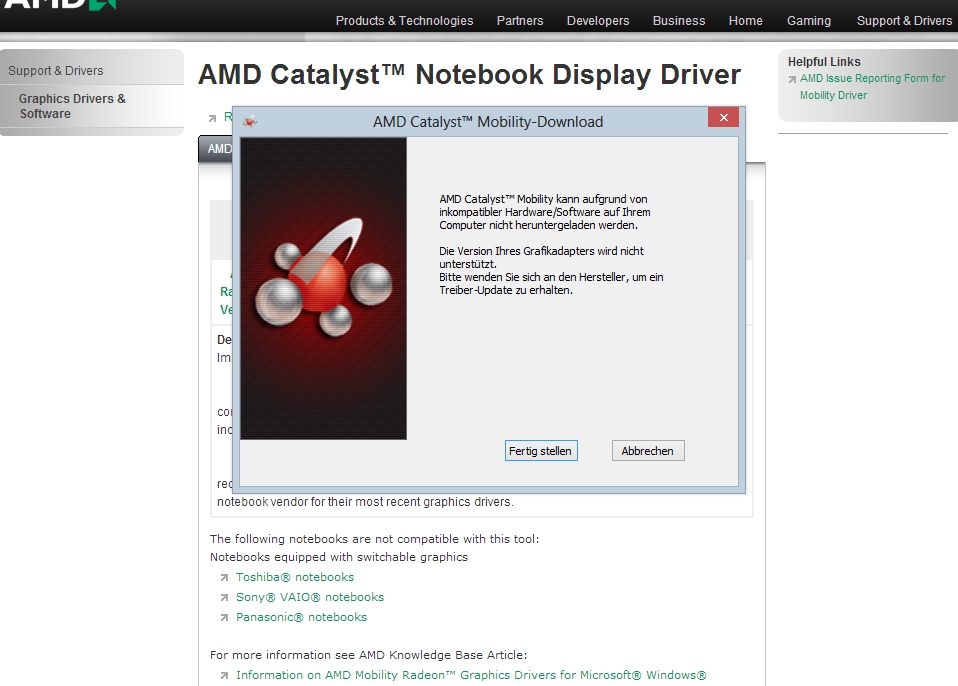958x686 pixels.
Task: Click text 'Notebooks equipped with switchable graphics'
Action: [x=338, y=557]
